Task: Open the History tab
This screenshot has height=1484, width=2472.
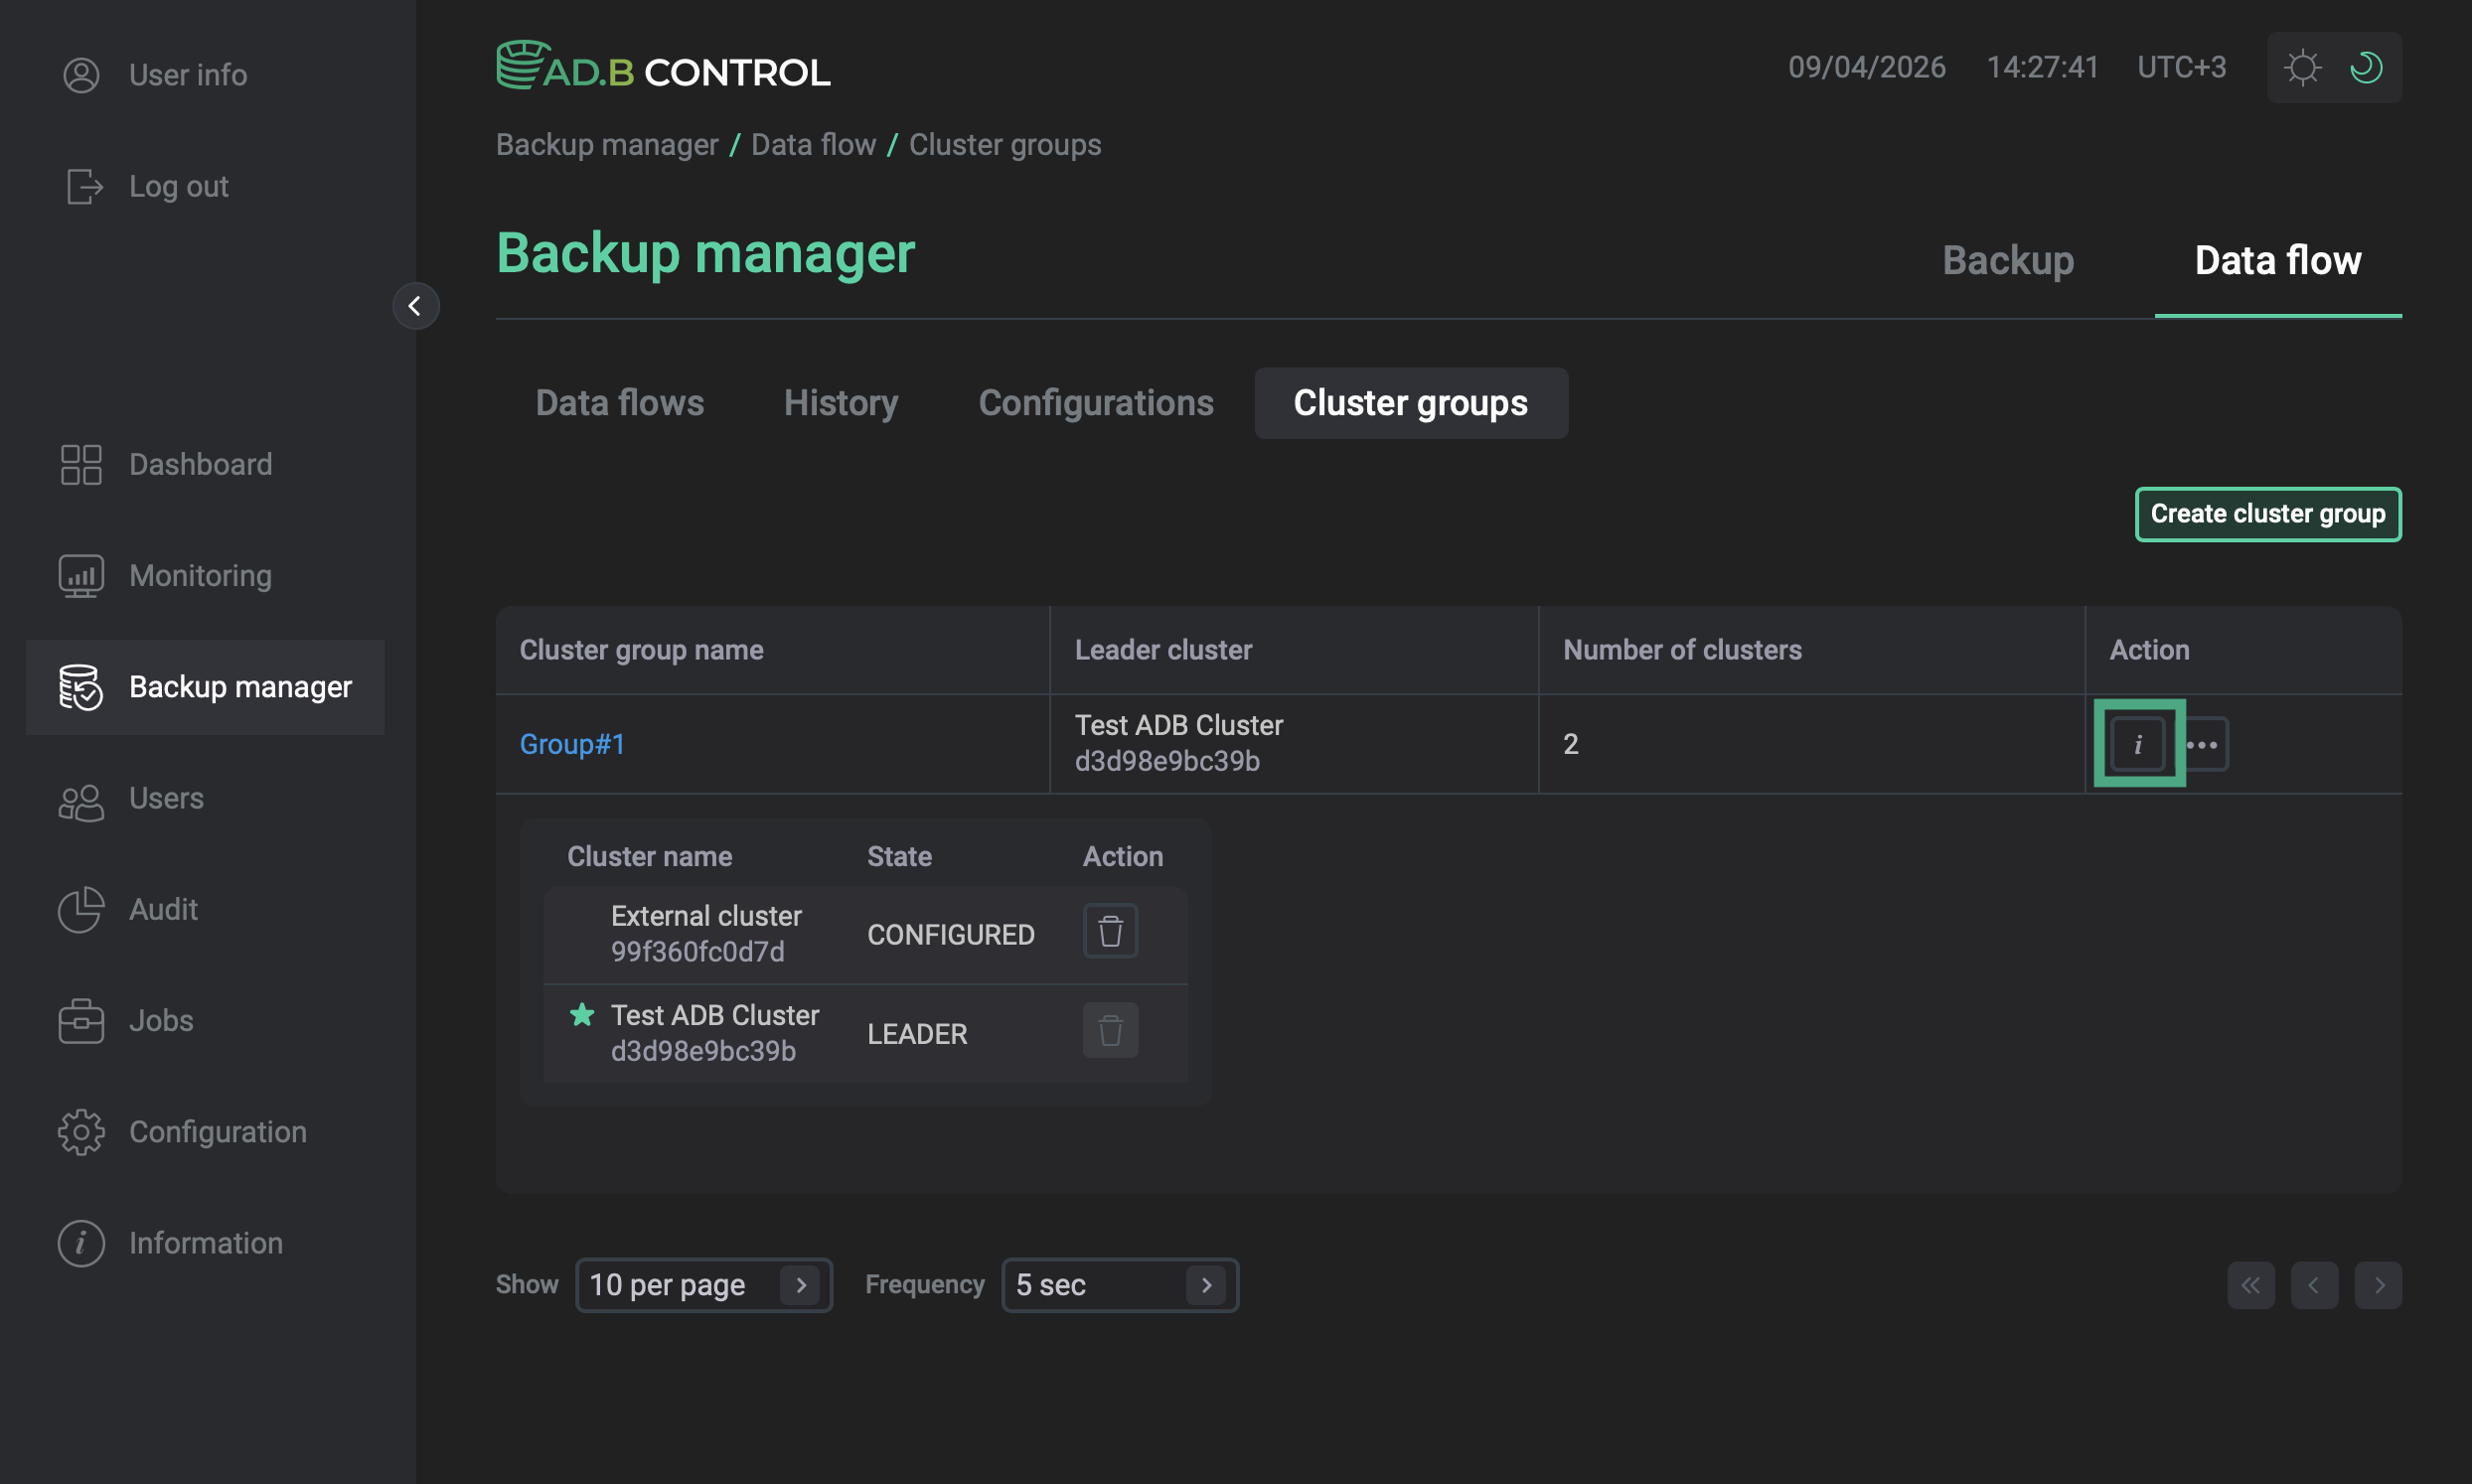Action: [x=841, y=403]
